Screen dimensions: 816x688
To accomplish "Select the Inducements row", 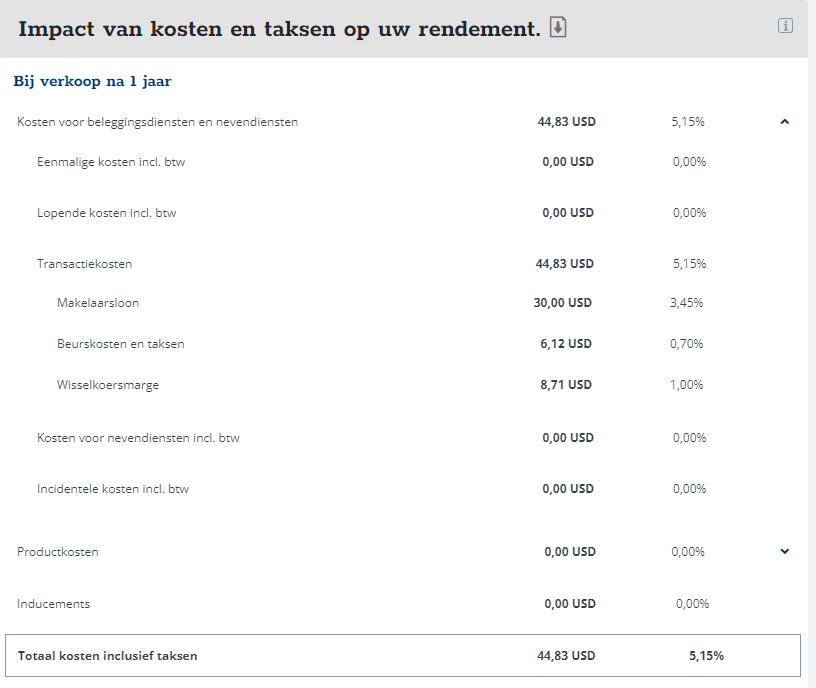I will pos(404,604).
